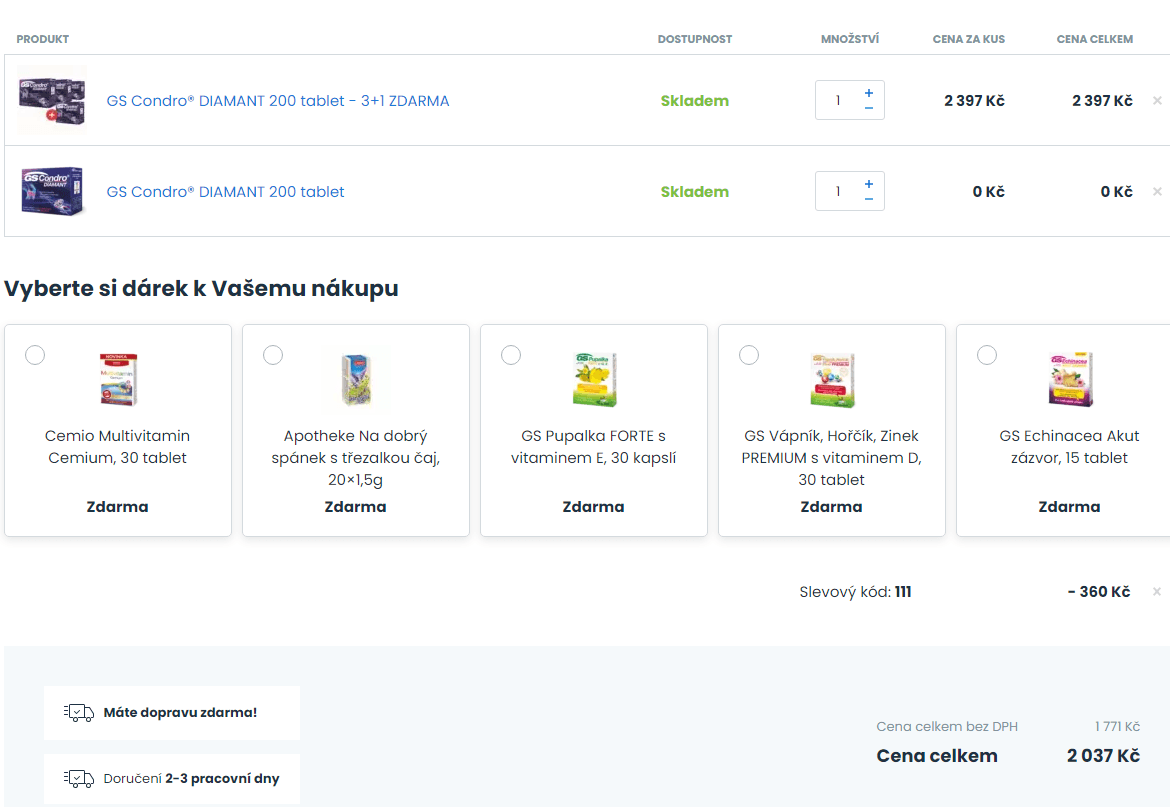1170x807 pixels.
Task: Choose GS Pupalka FORTE gift radio button
Action: pos(511,355)
